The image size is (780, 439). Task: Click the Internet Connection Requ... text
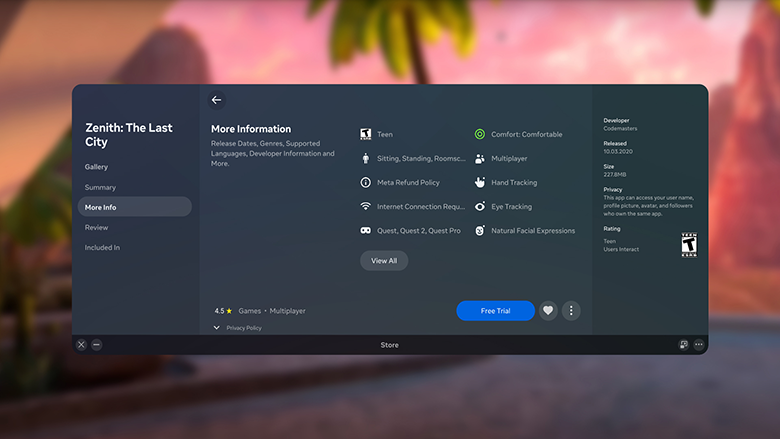[x=421, y=206]
